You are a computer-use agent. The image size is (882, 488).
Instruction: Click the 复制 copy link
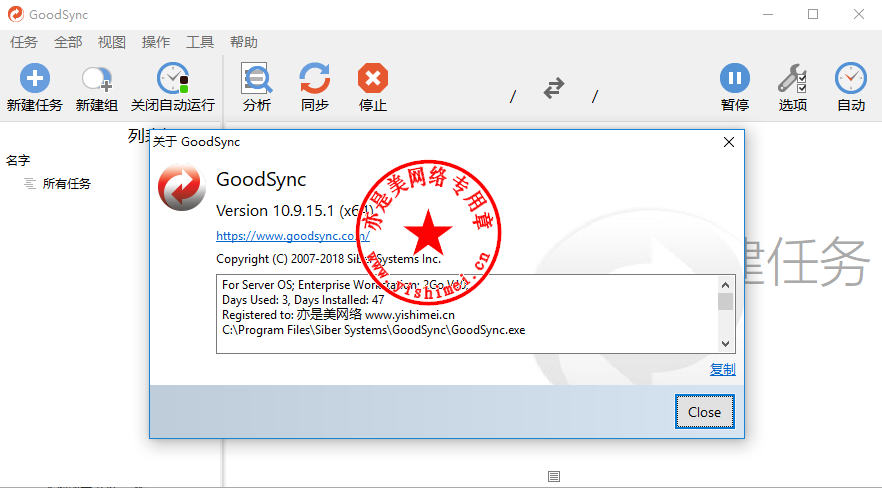(722, 369)
